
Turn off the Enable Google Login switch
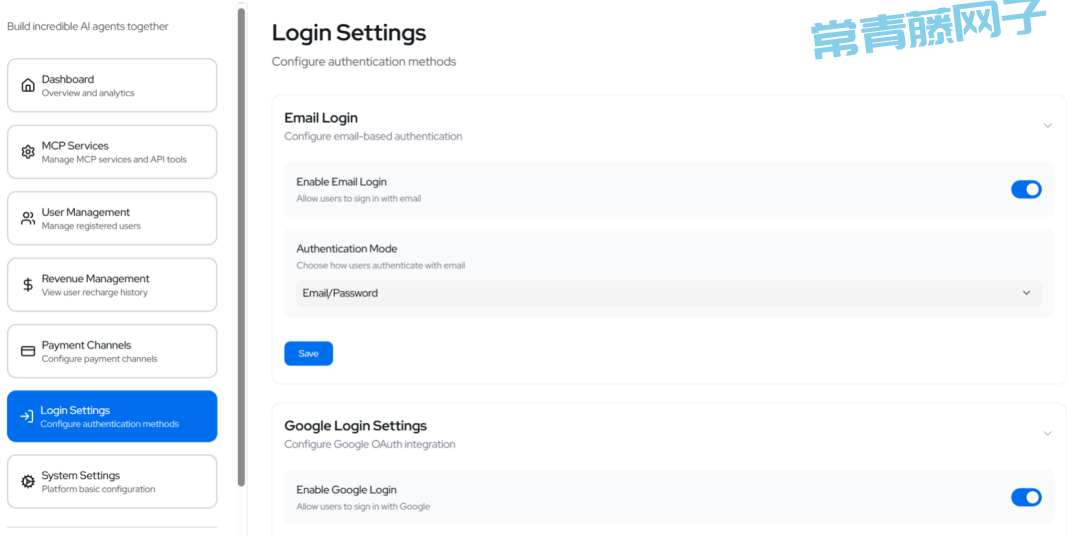1026,497
